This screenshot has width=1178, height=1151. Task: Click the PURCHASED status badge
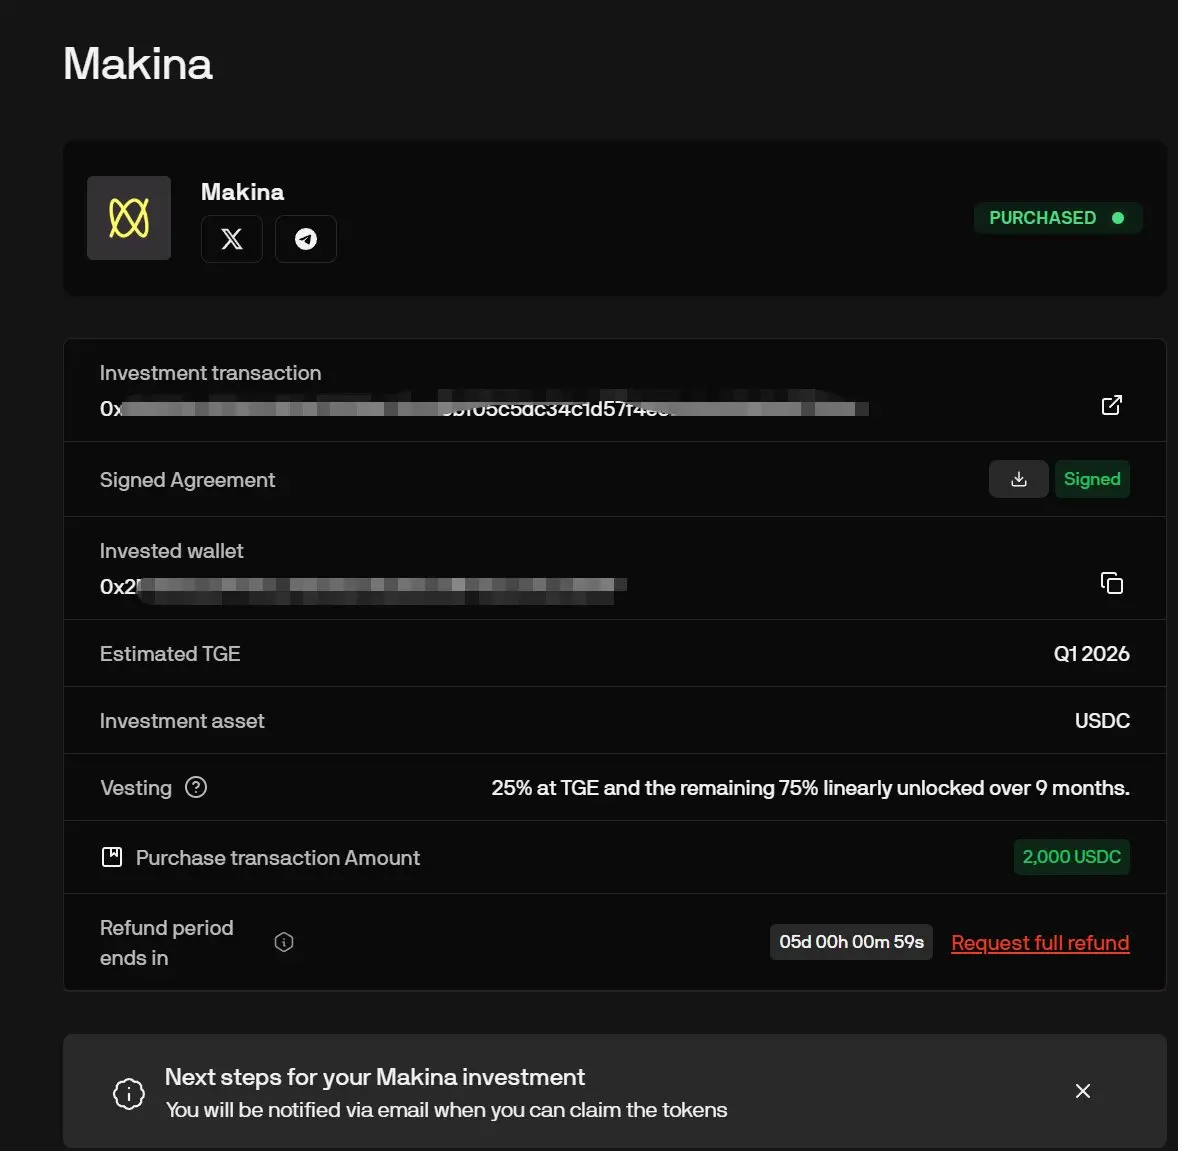tap(1057, 218)
